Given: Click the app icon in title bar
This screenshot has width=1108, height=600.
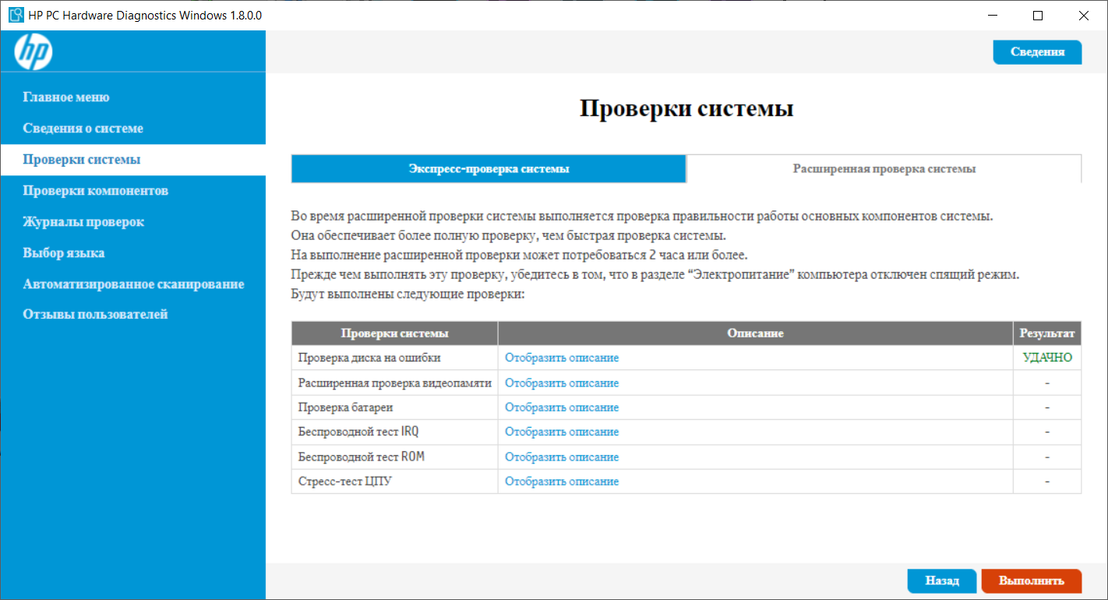Looking at the screenshot, I should tap(15, 15).
